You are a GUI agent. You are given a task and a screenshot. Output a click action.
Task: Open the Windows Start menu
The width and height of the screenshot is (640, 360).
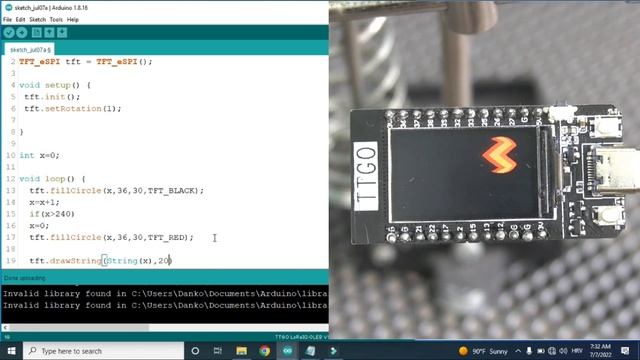[x=11, y=351]
